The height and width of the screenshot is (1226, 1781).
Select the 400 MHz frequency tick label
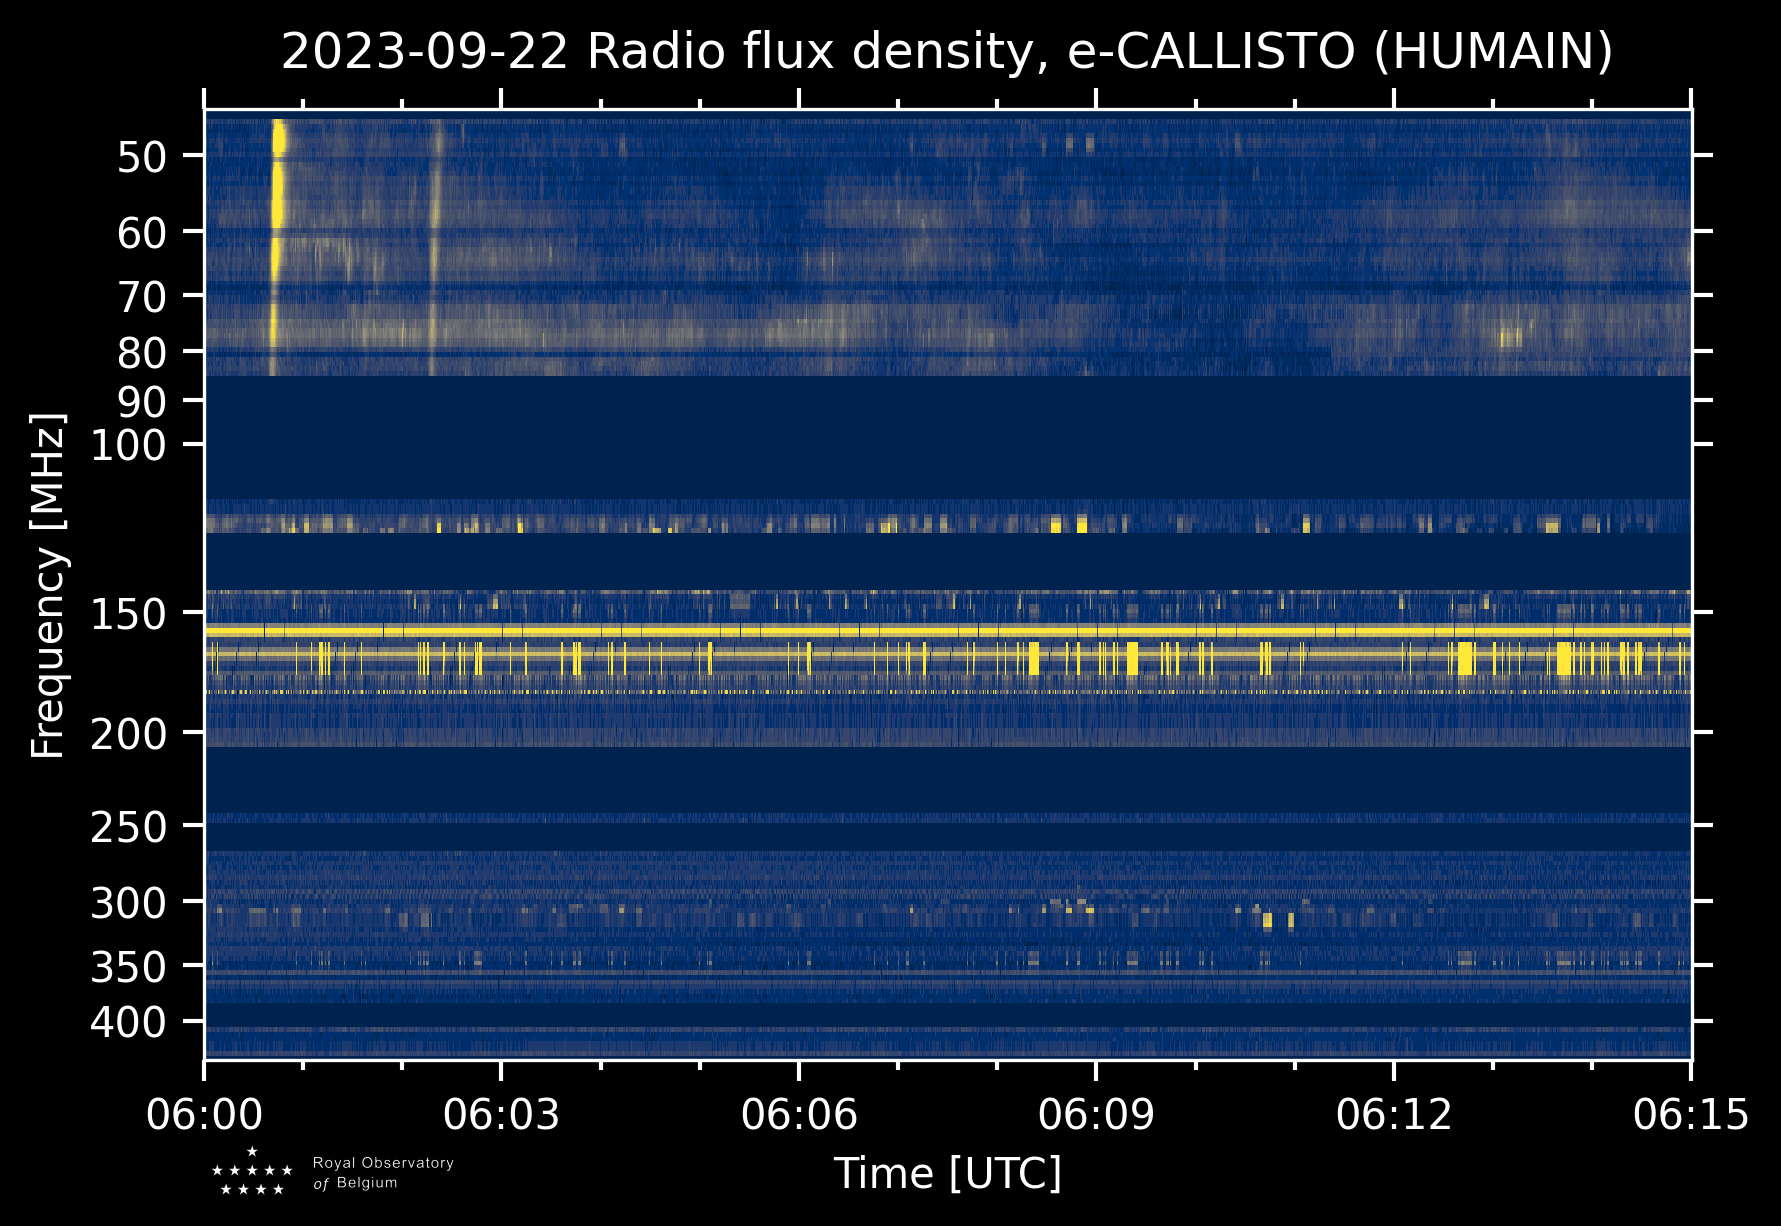pyautogui.click(x=141, y=1023)
